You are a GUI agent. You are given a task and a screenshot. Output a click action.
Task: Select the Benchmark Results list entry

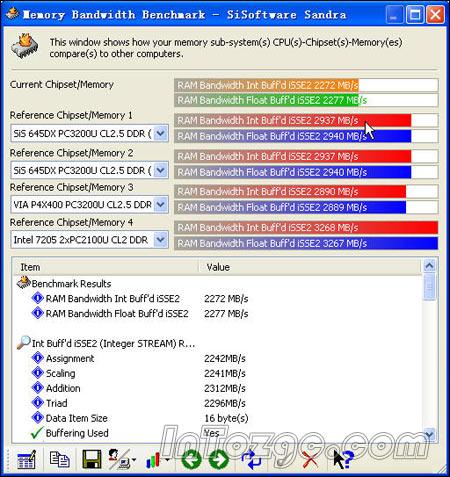(71, 284)
